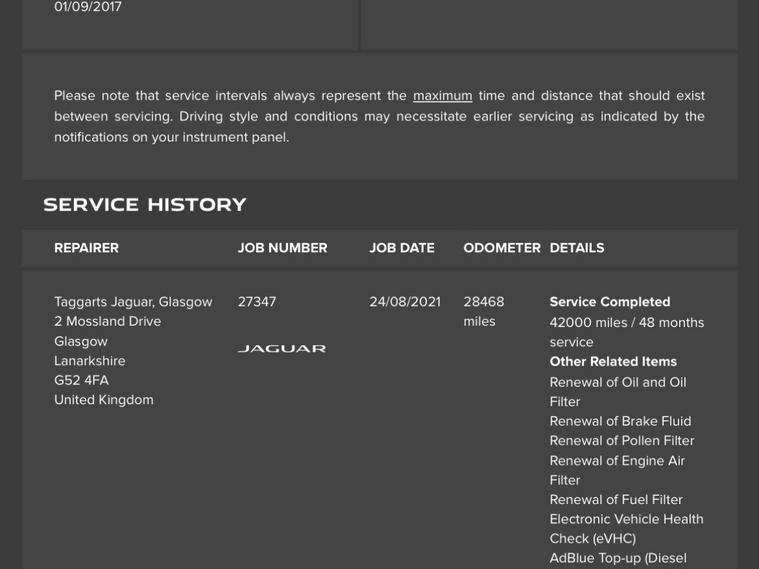
Task: Click the 28468 miles odometer reading
Action: point(483,311)
